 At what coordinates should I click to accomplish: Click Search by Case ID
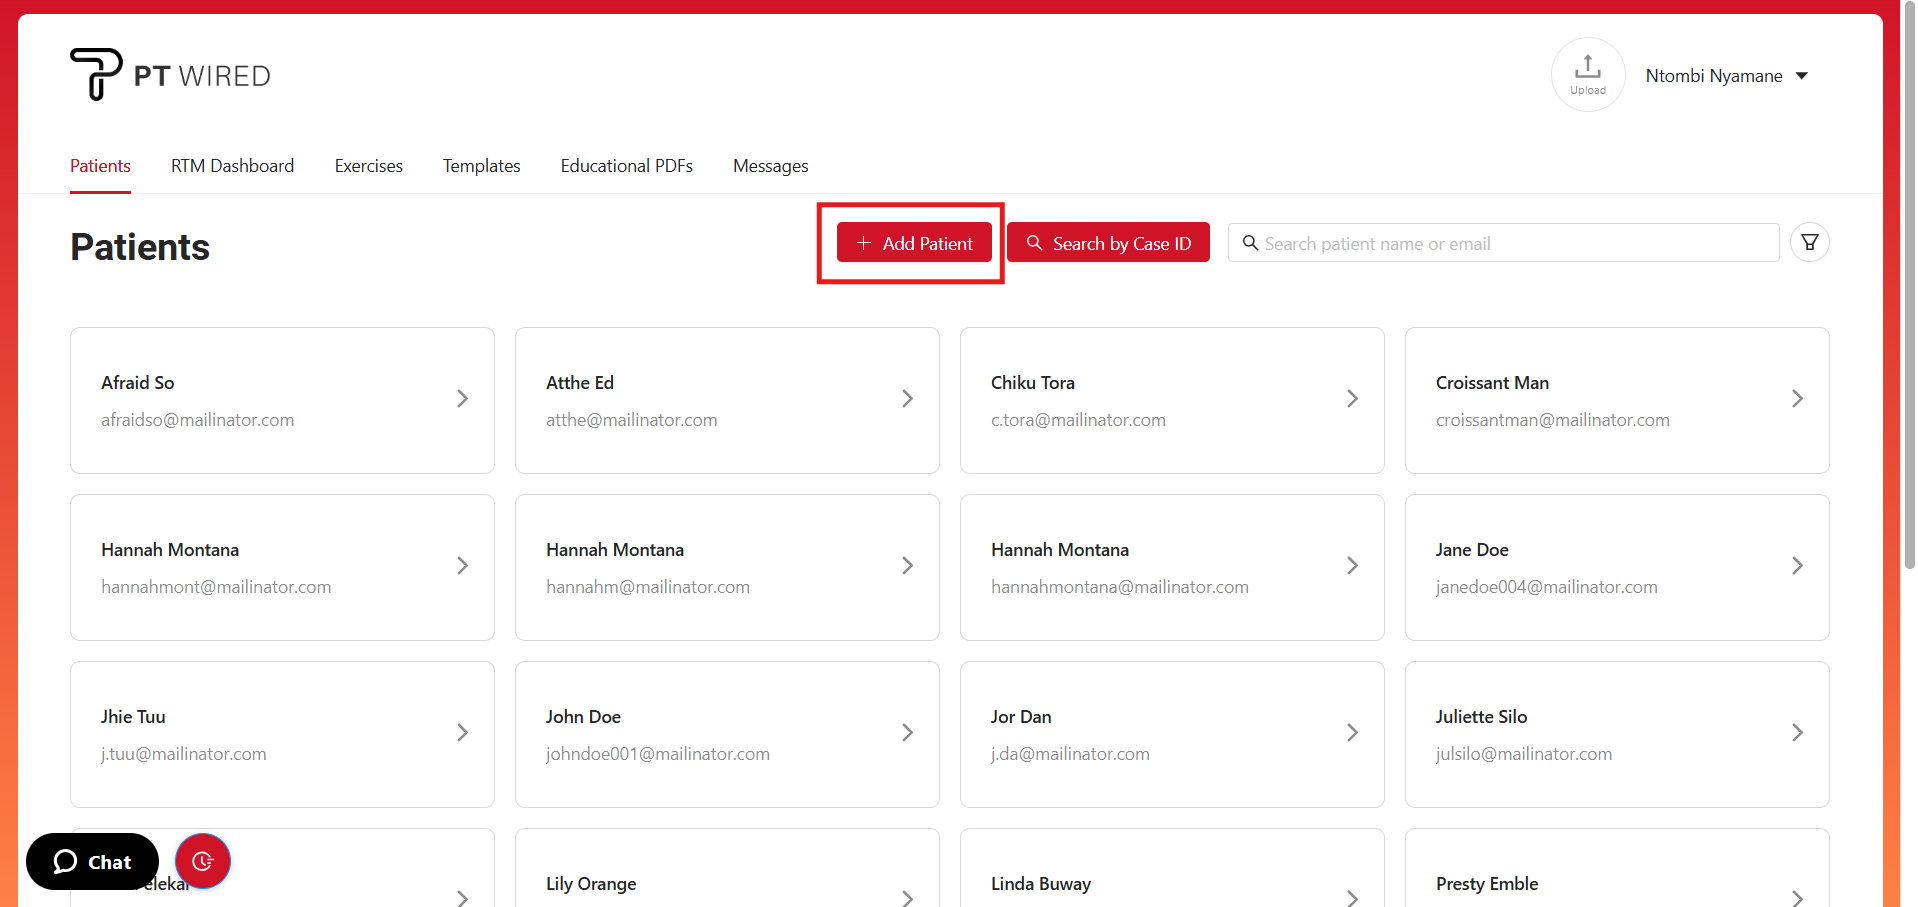(1108, 243)
